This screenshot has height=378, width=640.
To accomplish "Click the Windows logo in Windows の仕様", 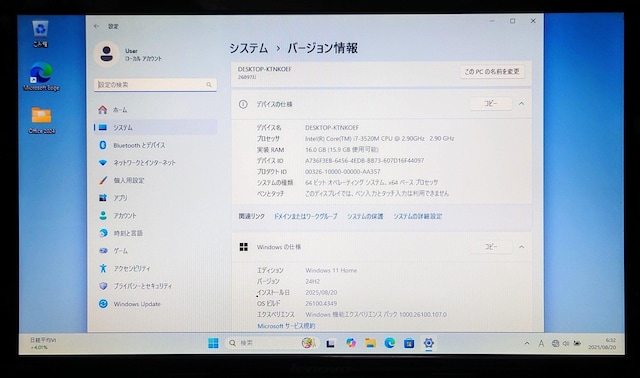I will (244, 247).
